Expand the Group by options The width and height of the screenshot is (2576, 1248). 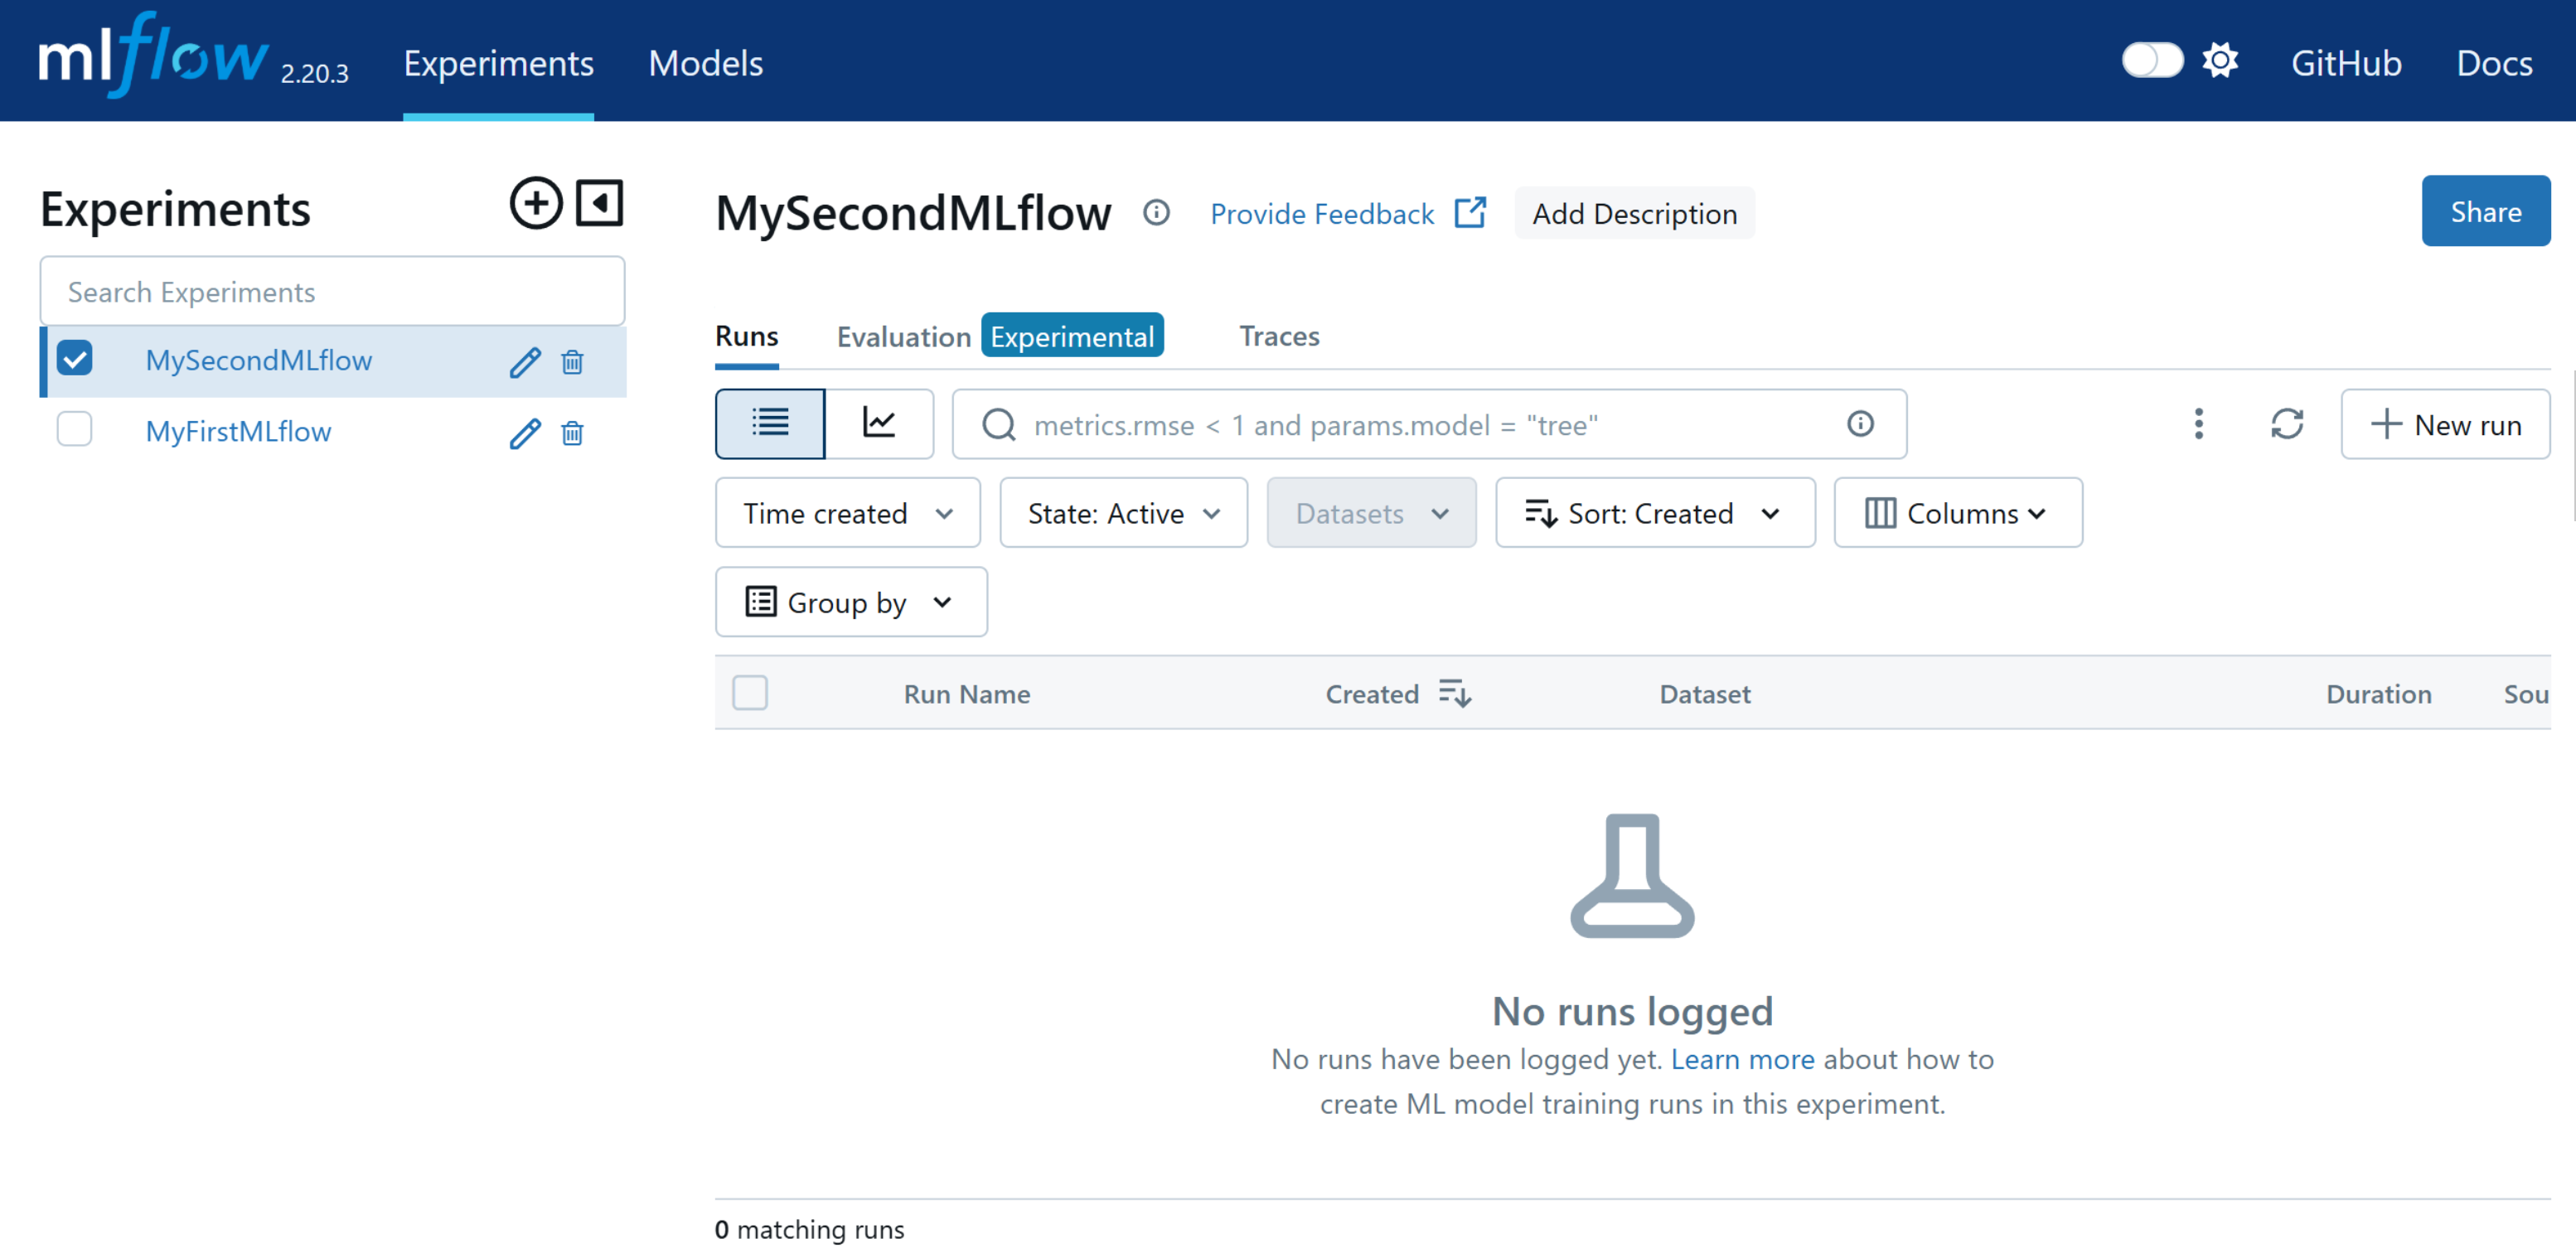850,601
